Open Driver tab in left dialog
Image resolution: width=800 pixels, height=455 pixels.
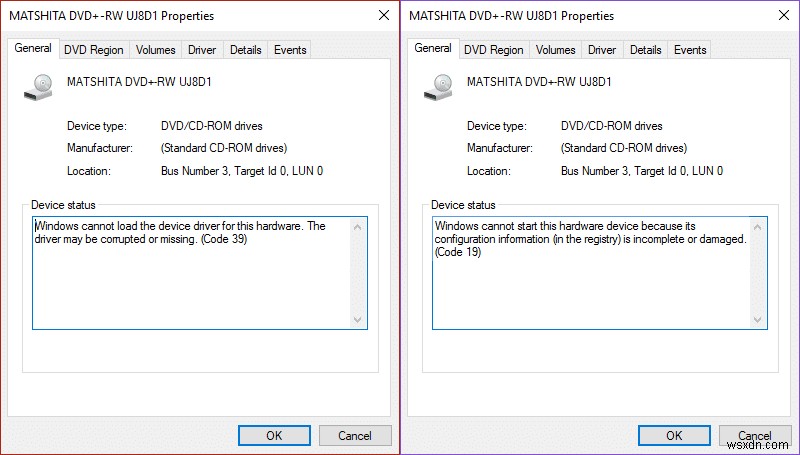(202, 50)
